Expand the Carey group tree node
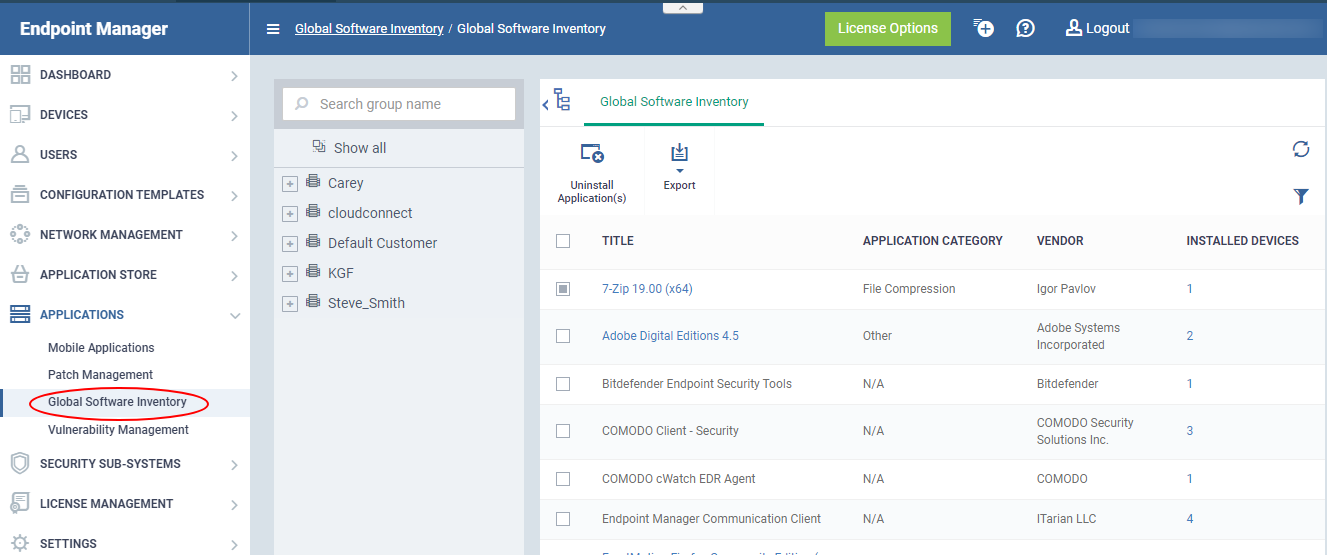 click(290, 184)
